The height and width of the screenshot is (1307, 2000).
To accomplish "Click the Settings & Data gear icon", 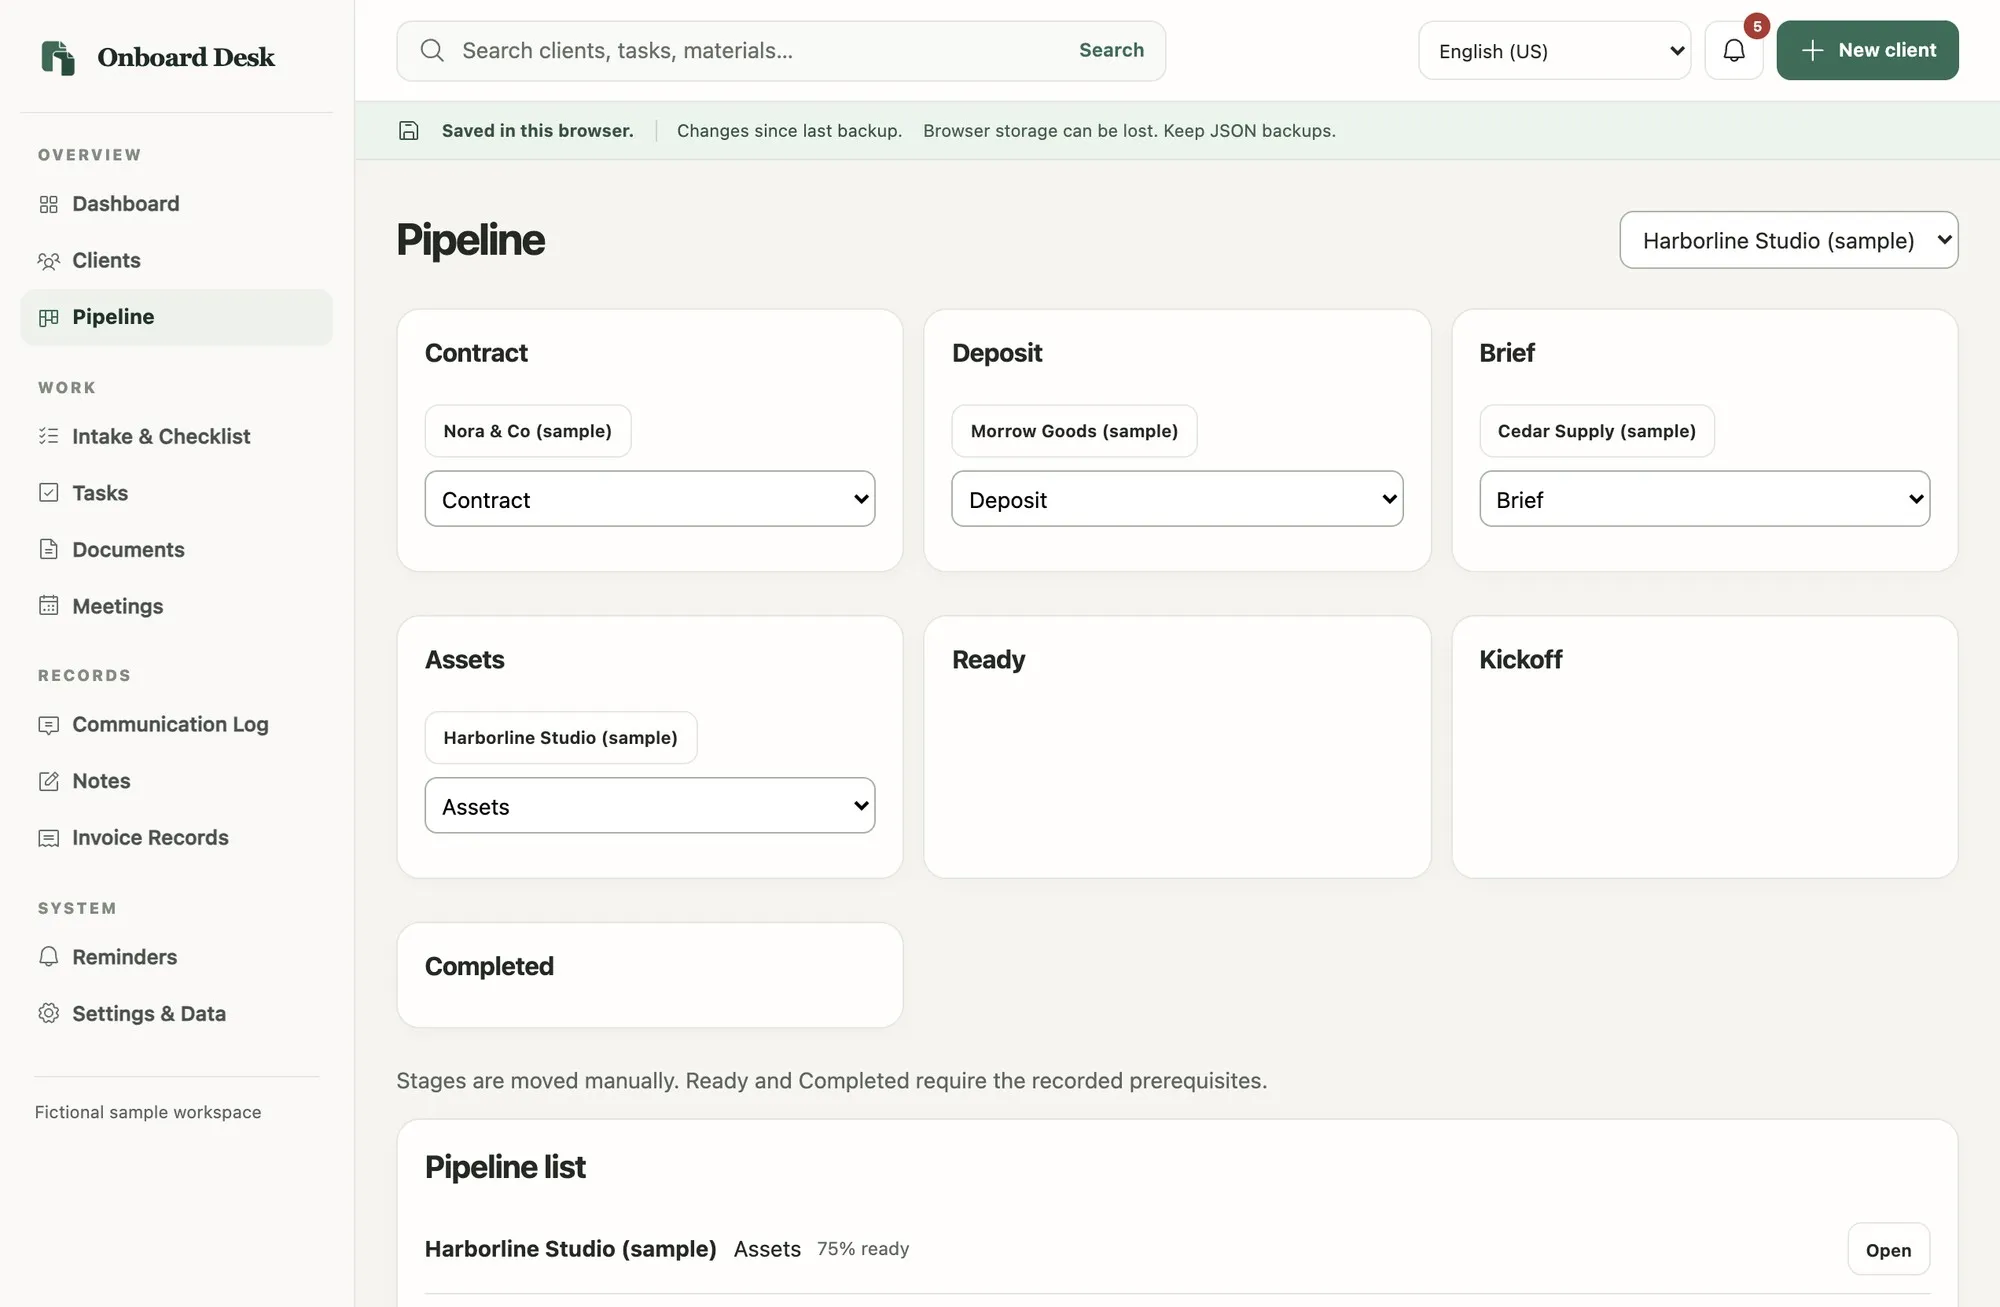I will (x=48, y=1013).
